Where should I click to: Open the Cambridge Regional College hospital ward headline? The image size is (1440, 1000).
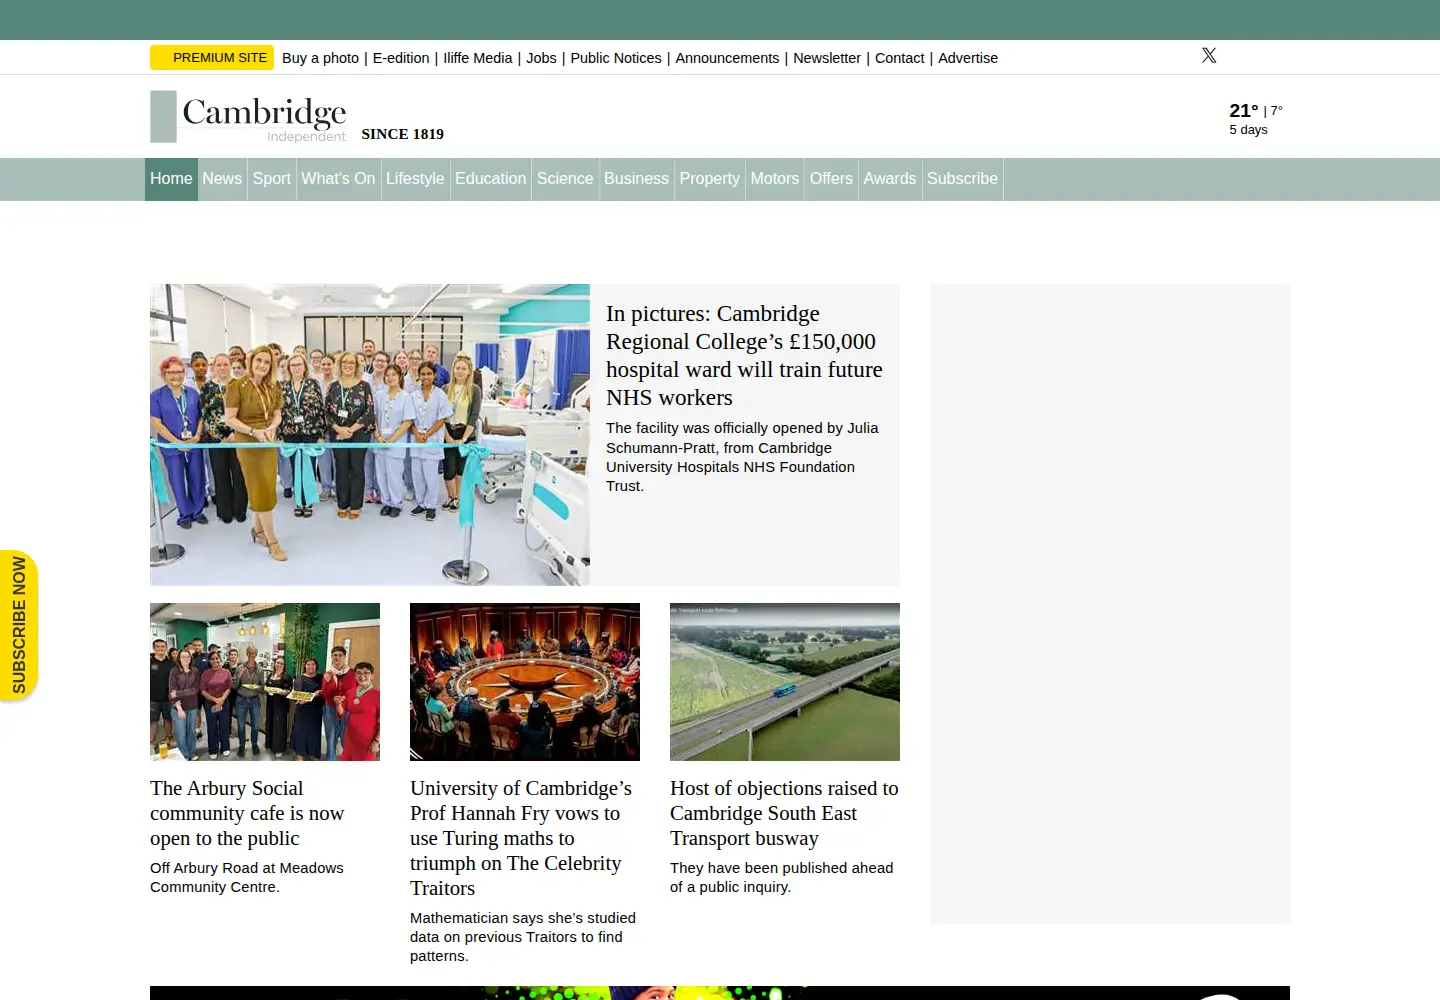pyautogui.click(x=744, y=356)
